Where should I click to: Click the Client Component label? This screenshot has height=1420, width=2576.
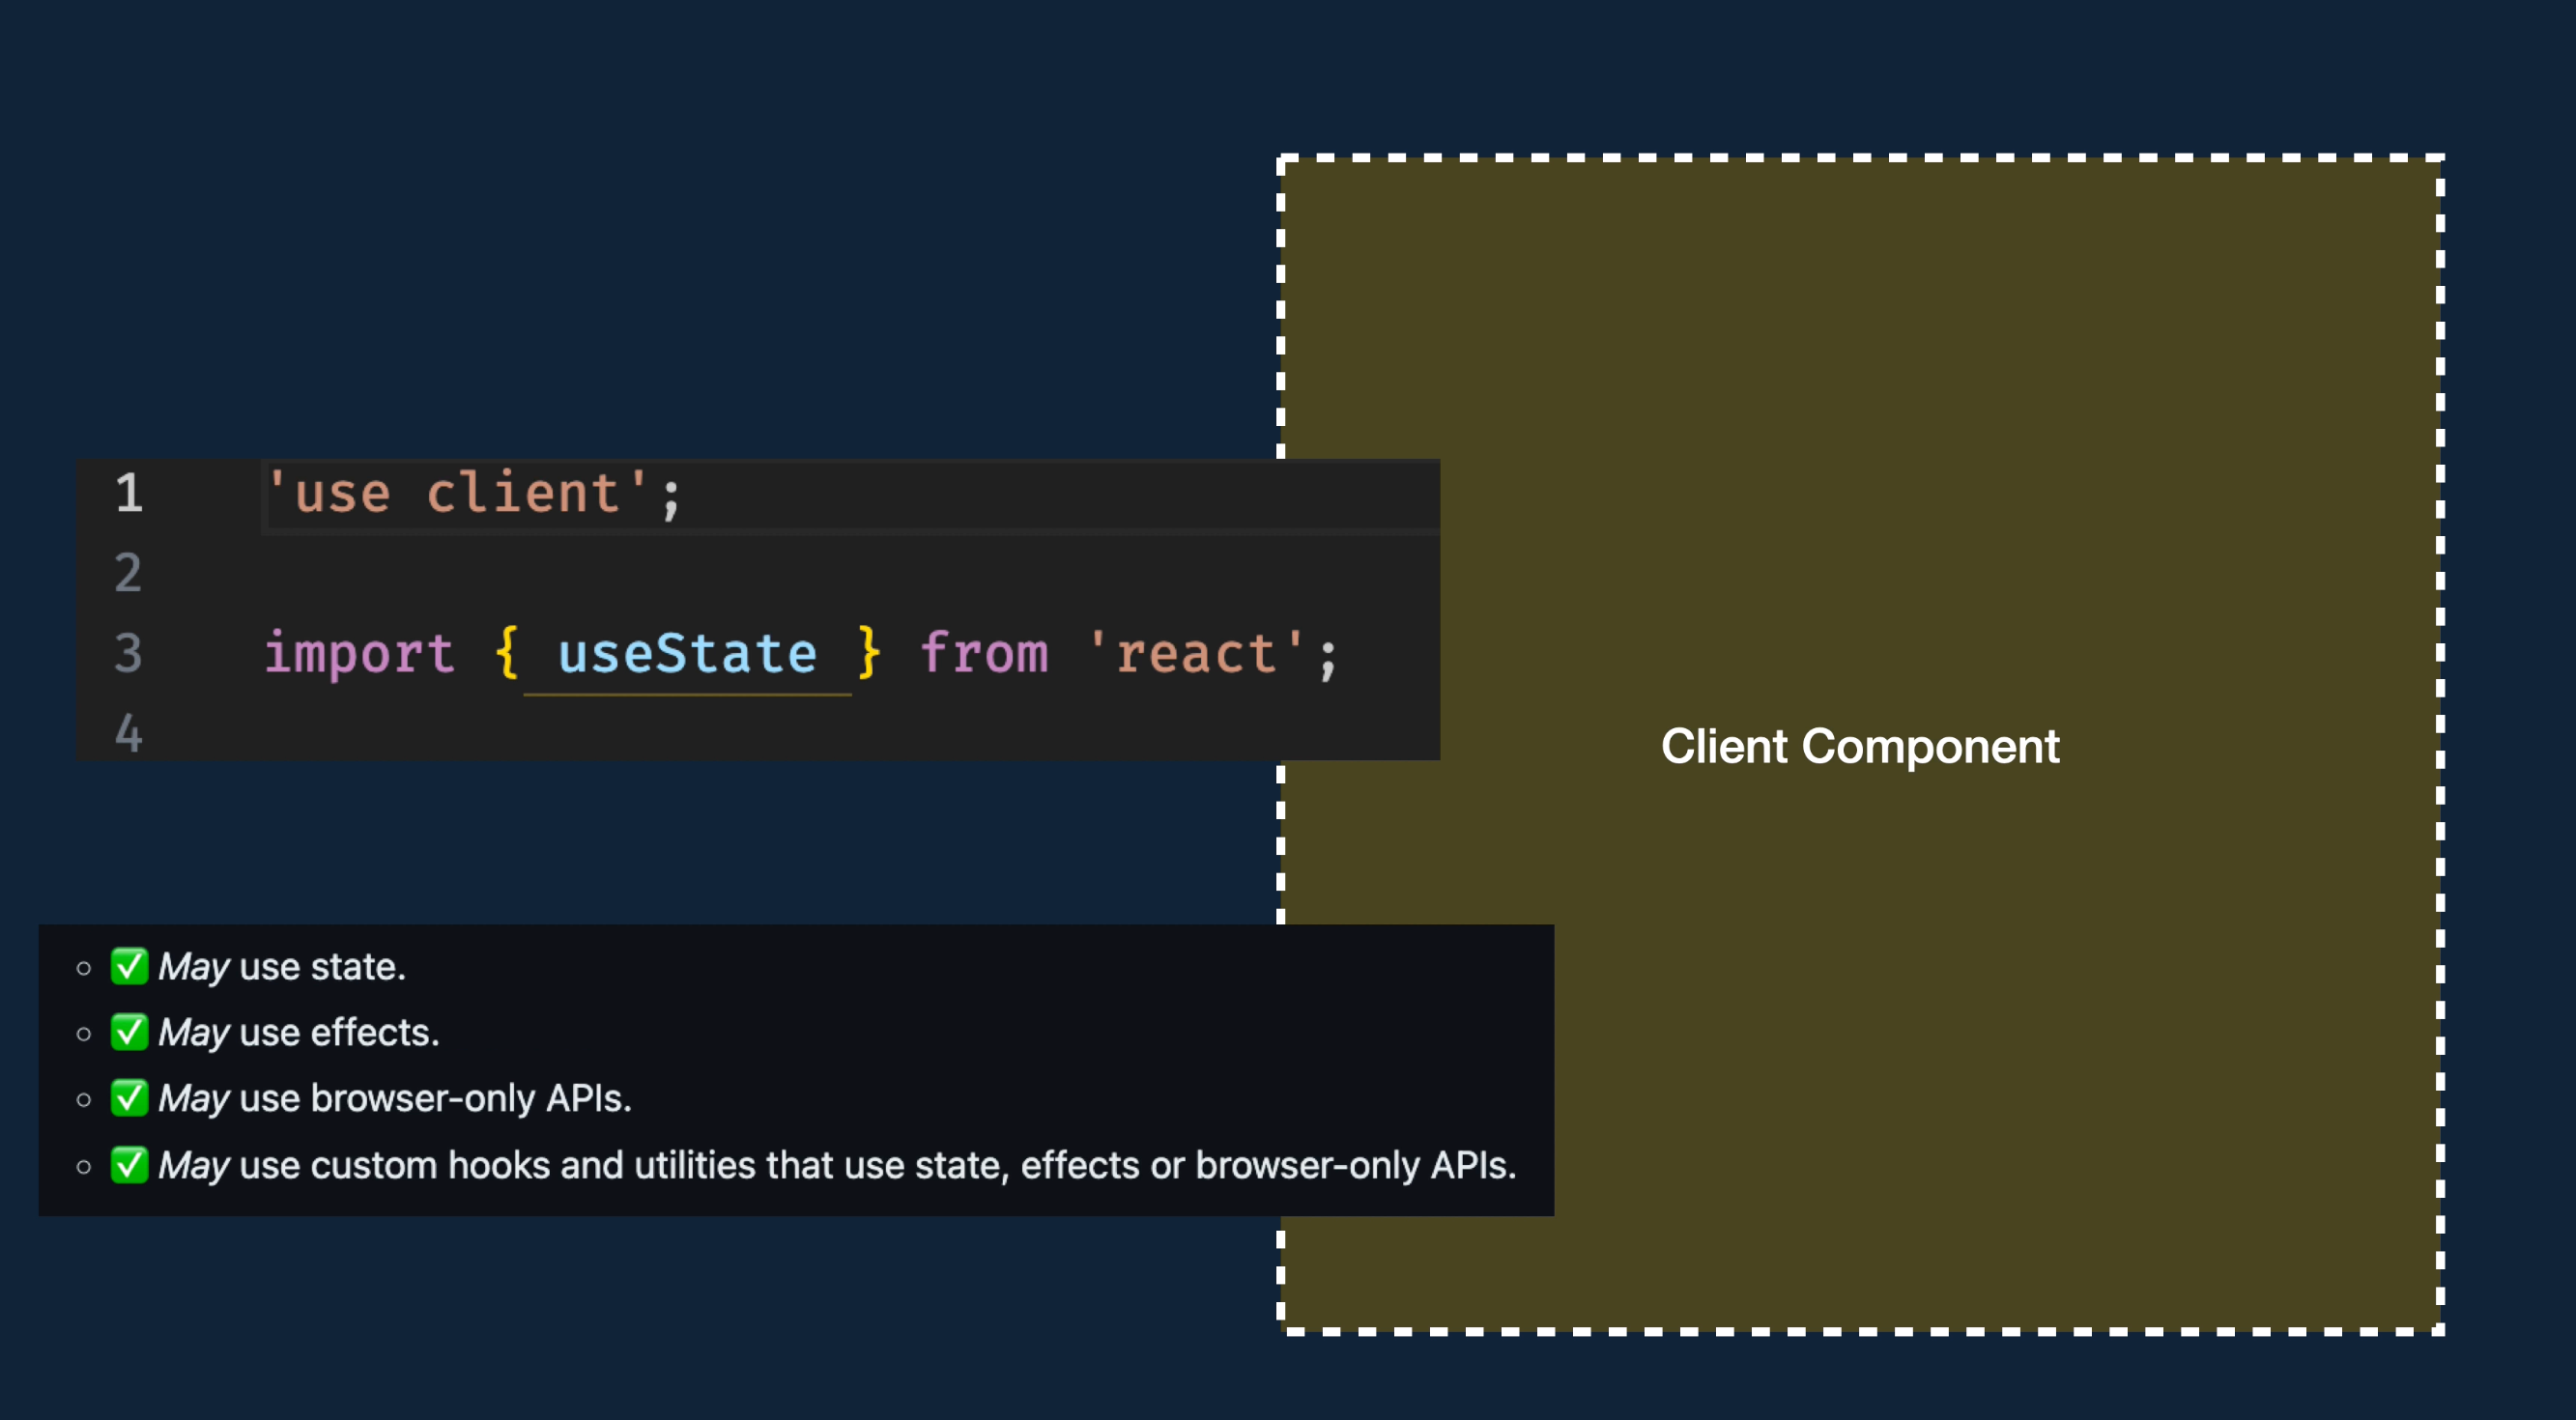1860,746
